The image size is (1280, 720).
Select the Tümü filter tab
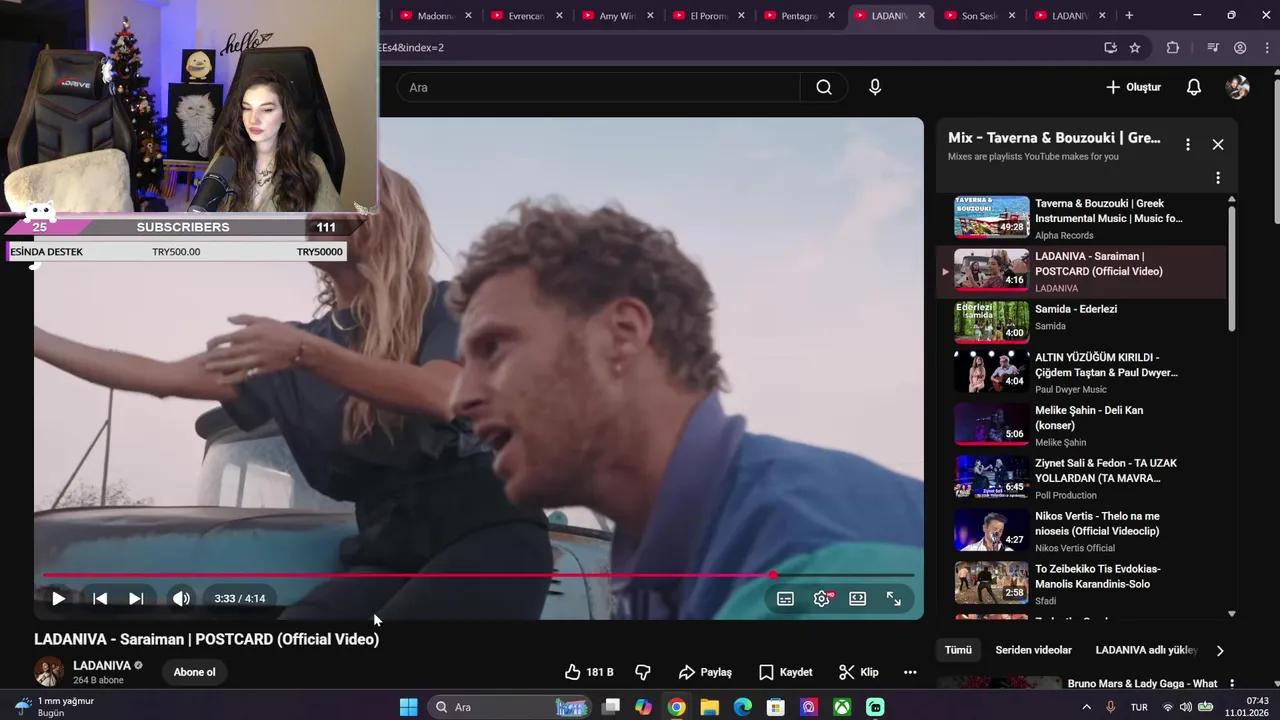click(x=958, y=650)
